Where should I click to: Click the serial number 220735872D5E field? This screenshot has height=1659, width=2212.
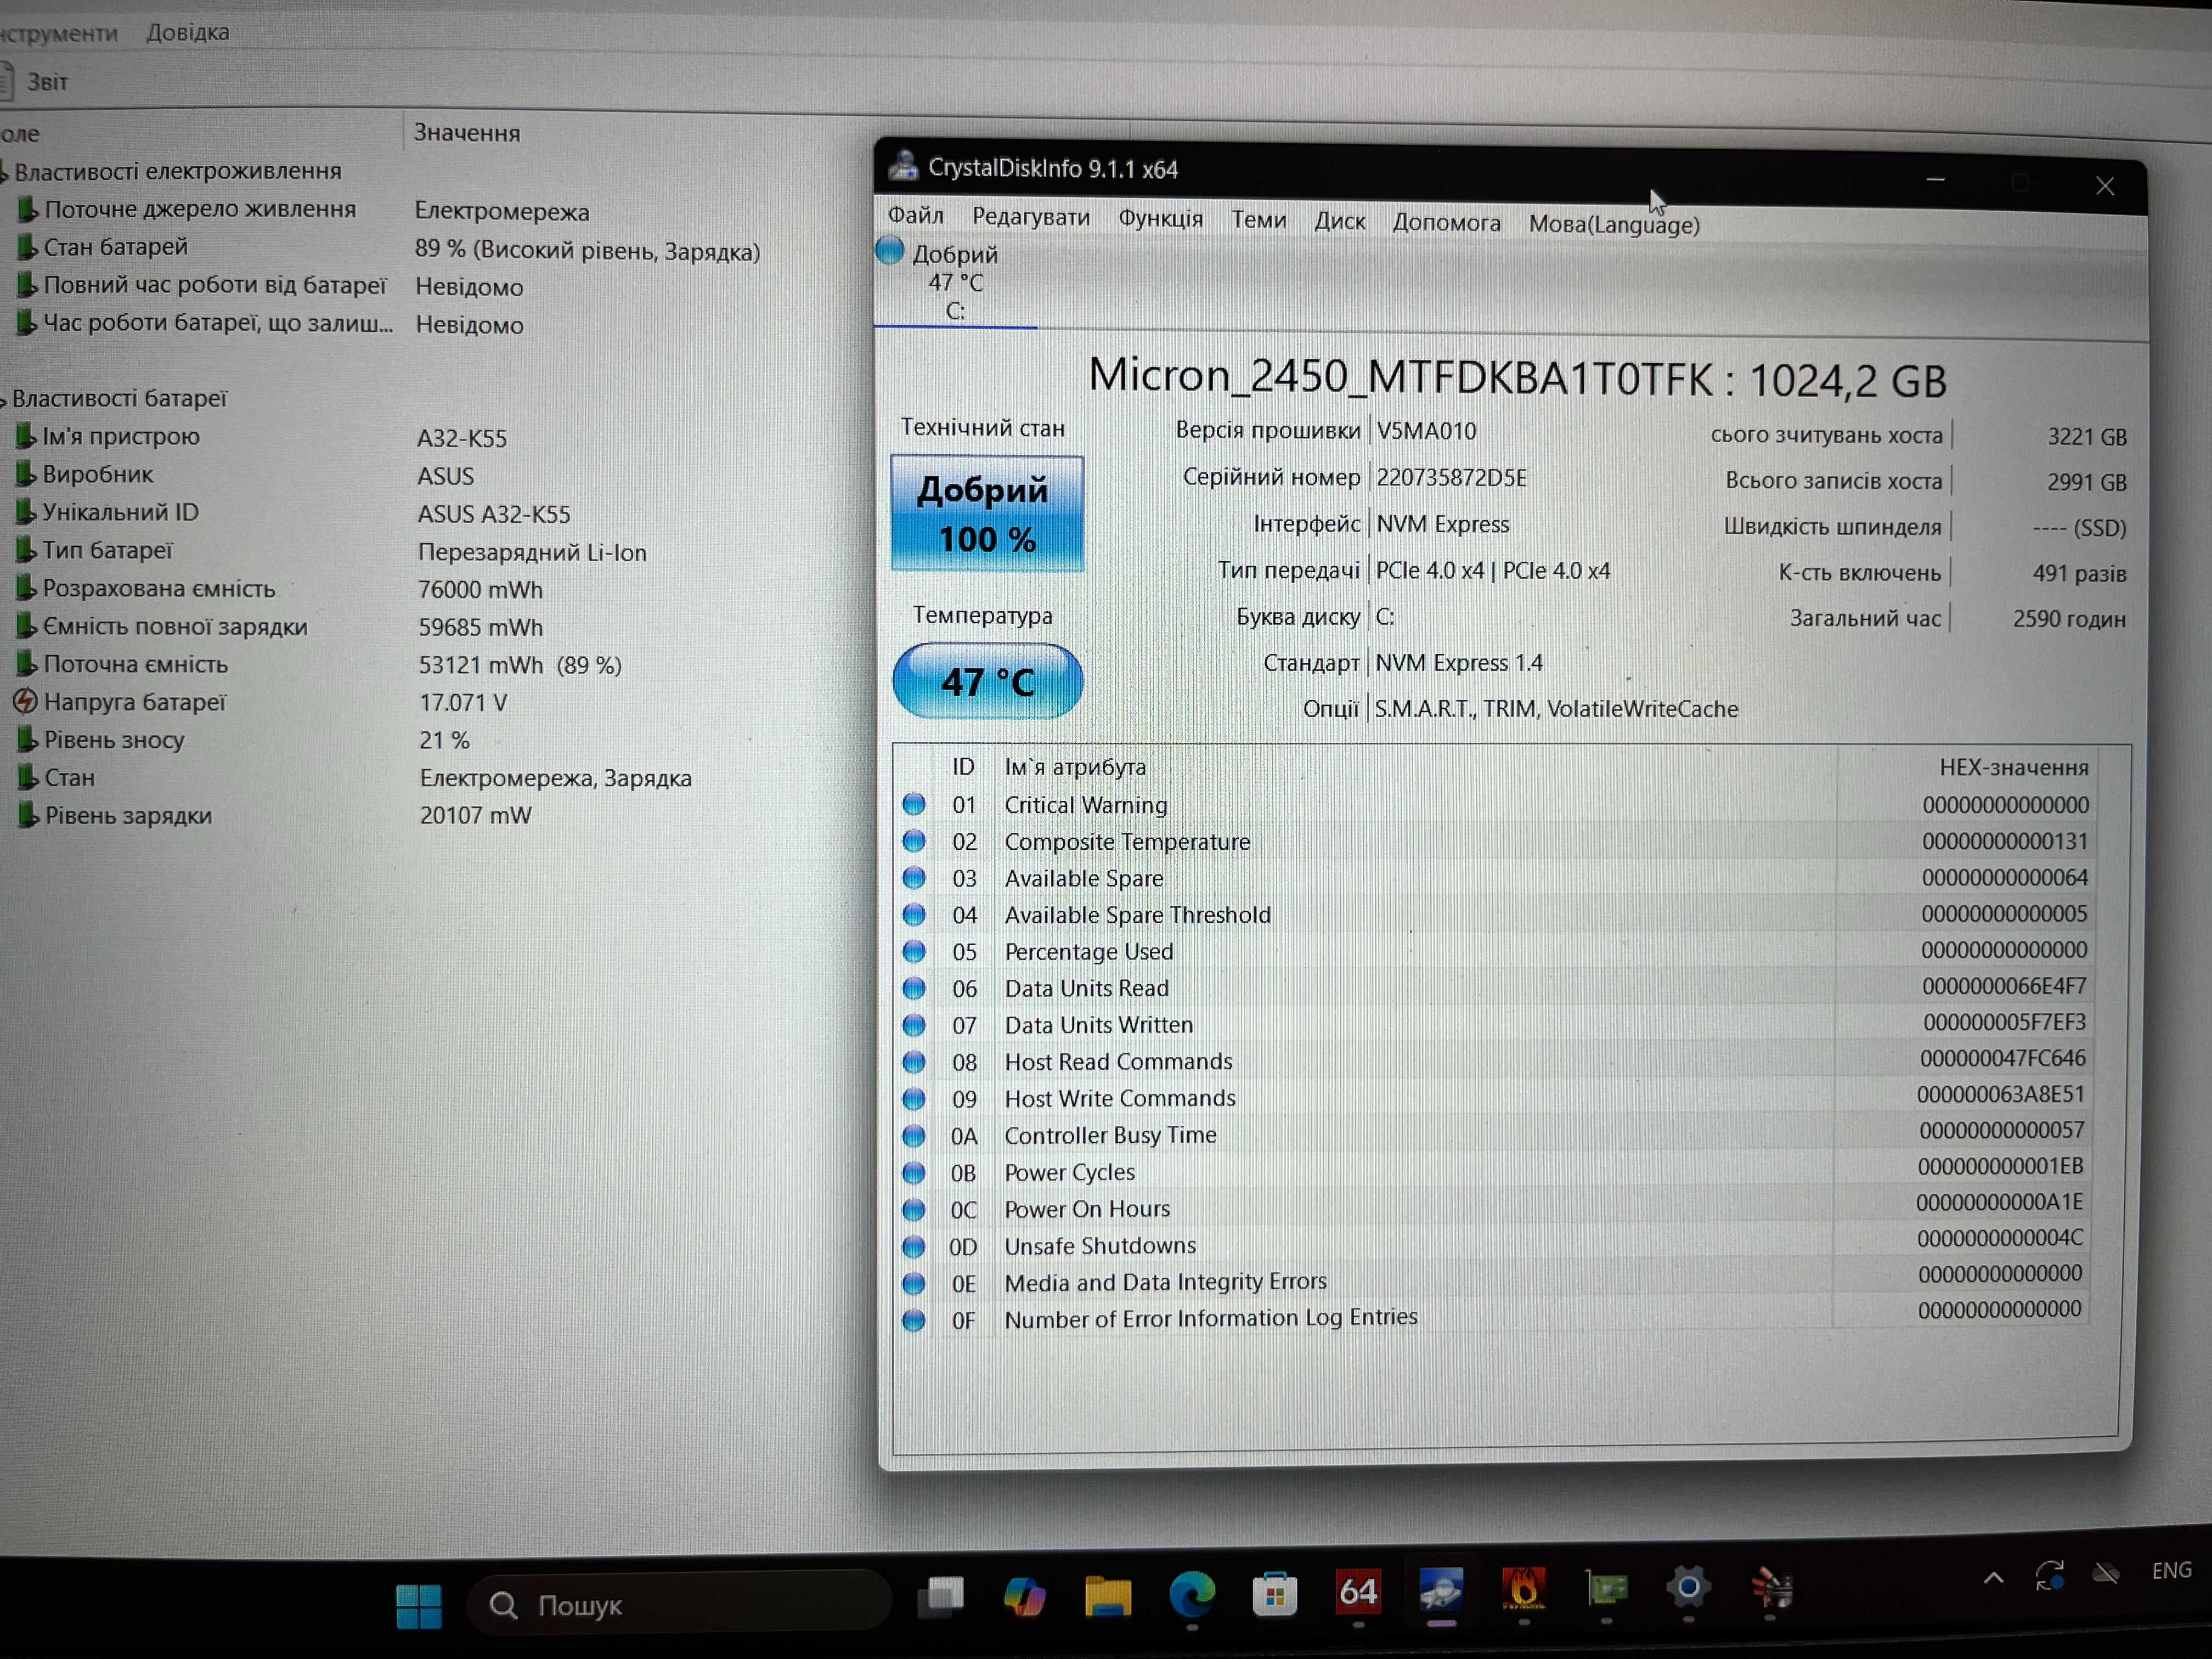tap(1451, 477)
